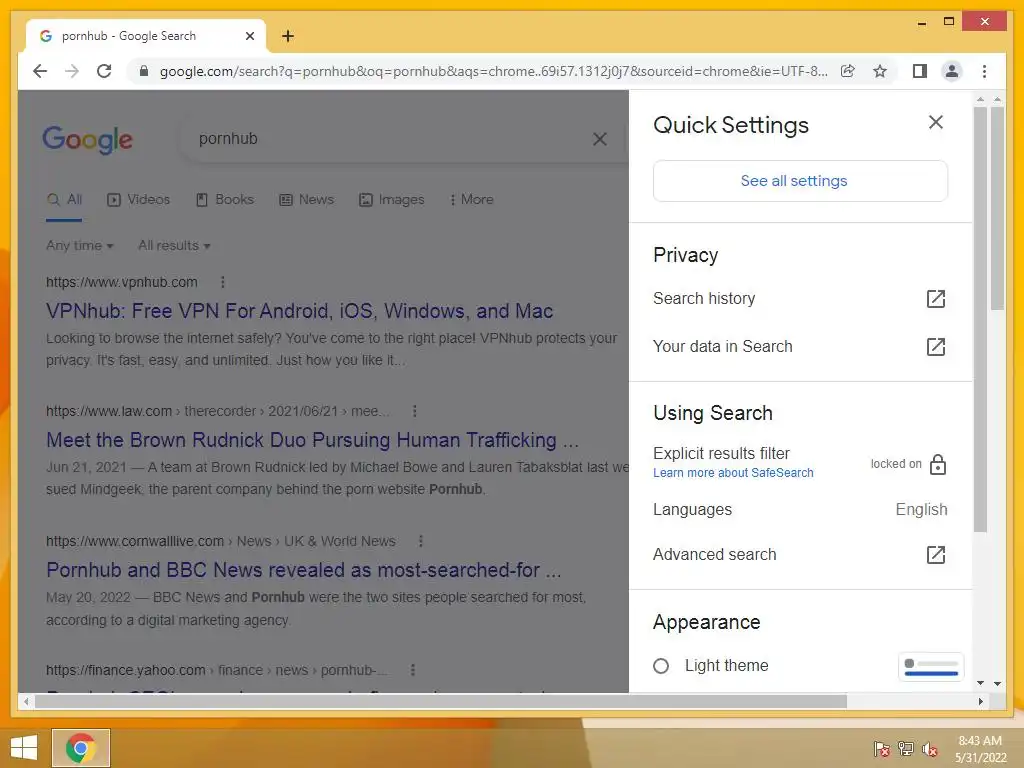Viewport: 1024px width, 768px height.
Task: Open Your data in Search link icon
Action: point(936,346)
